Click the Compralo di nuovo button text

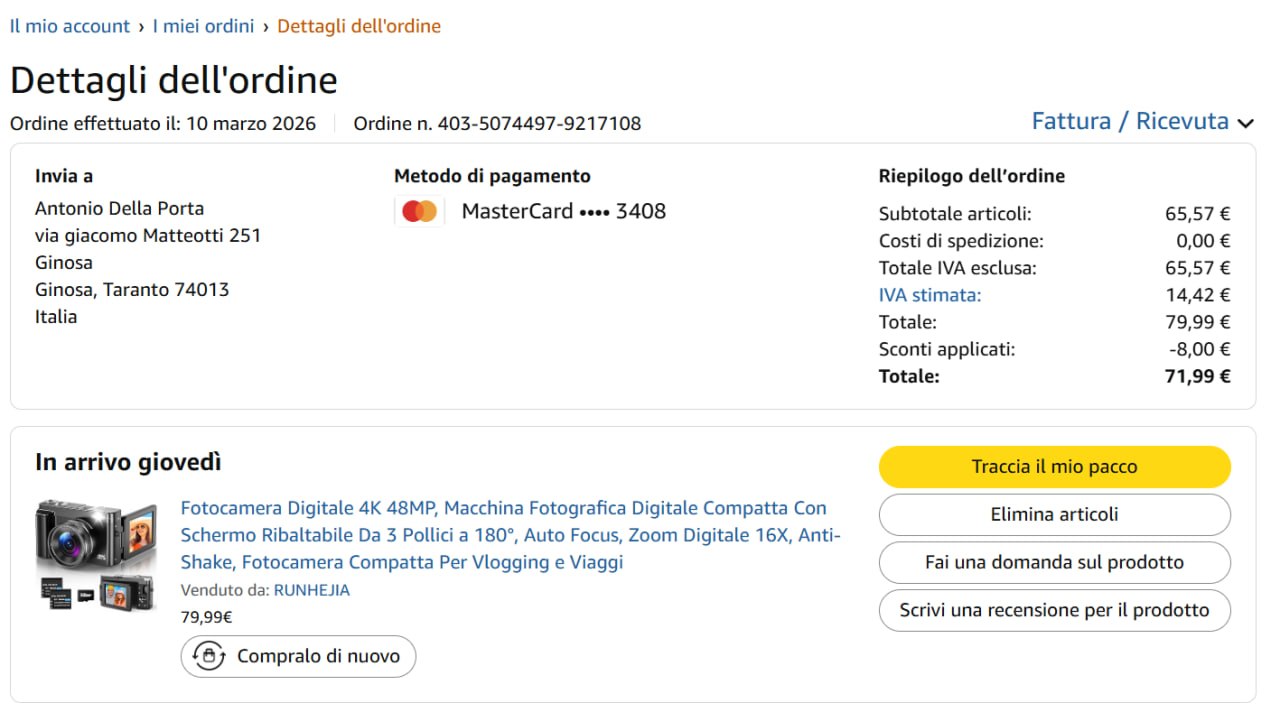coord(318,656)
